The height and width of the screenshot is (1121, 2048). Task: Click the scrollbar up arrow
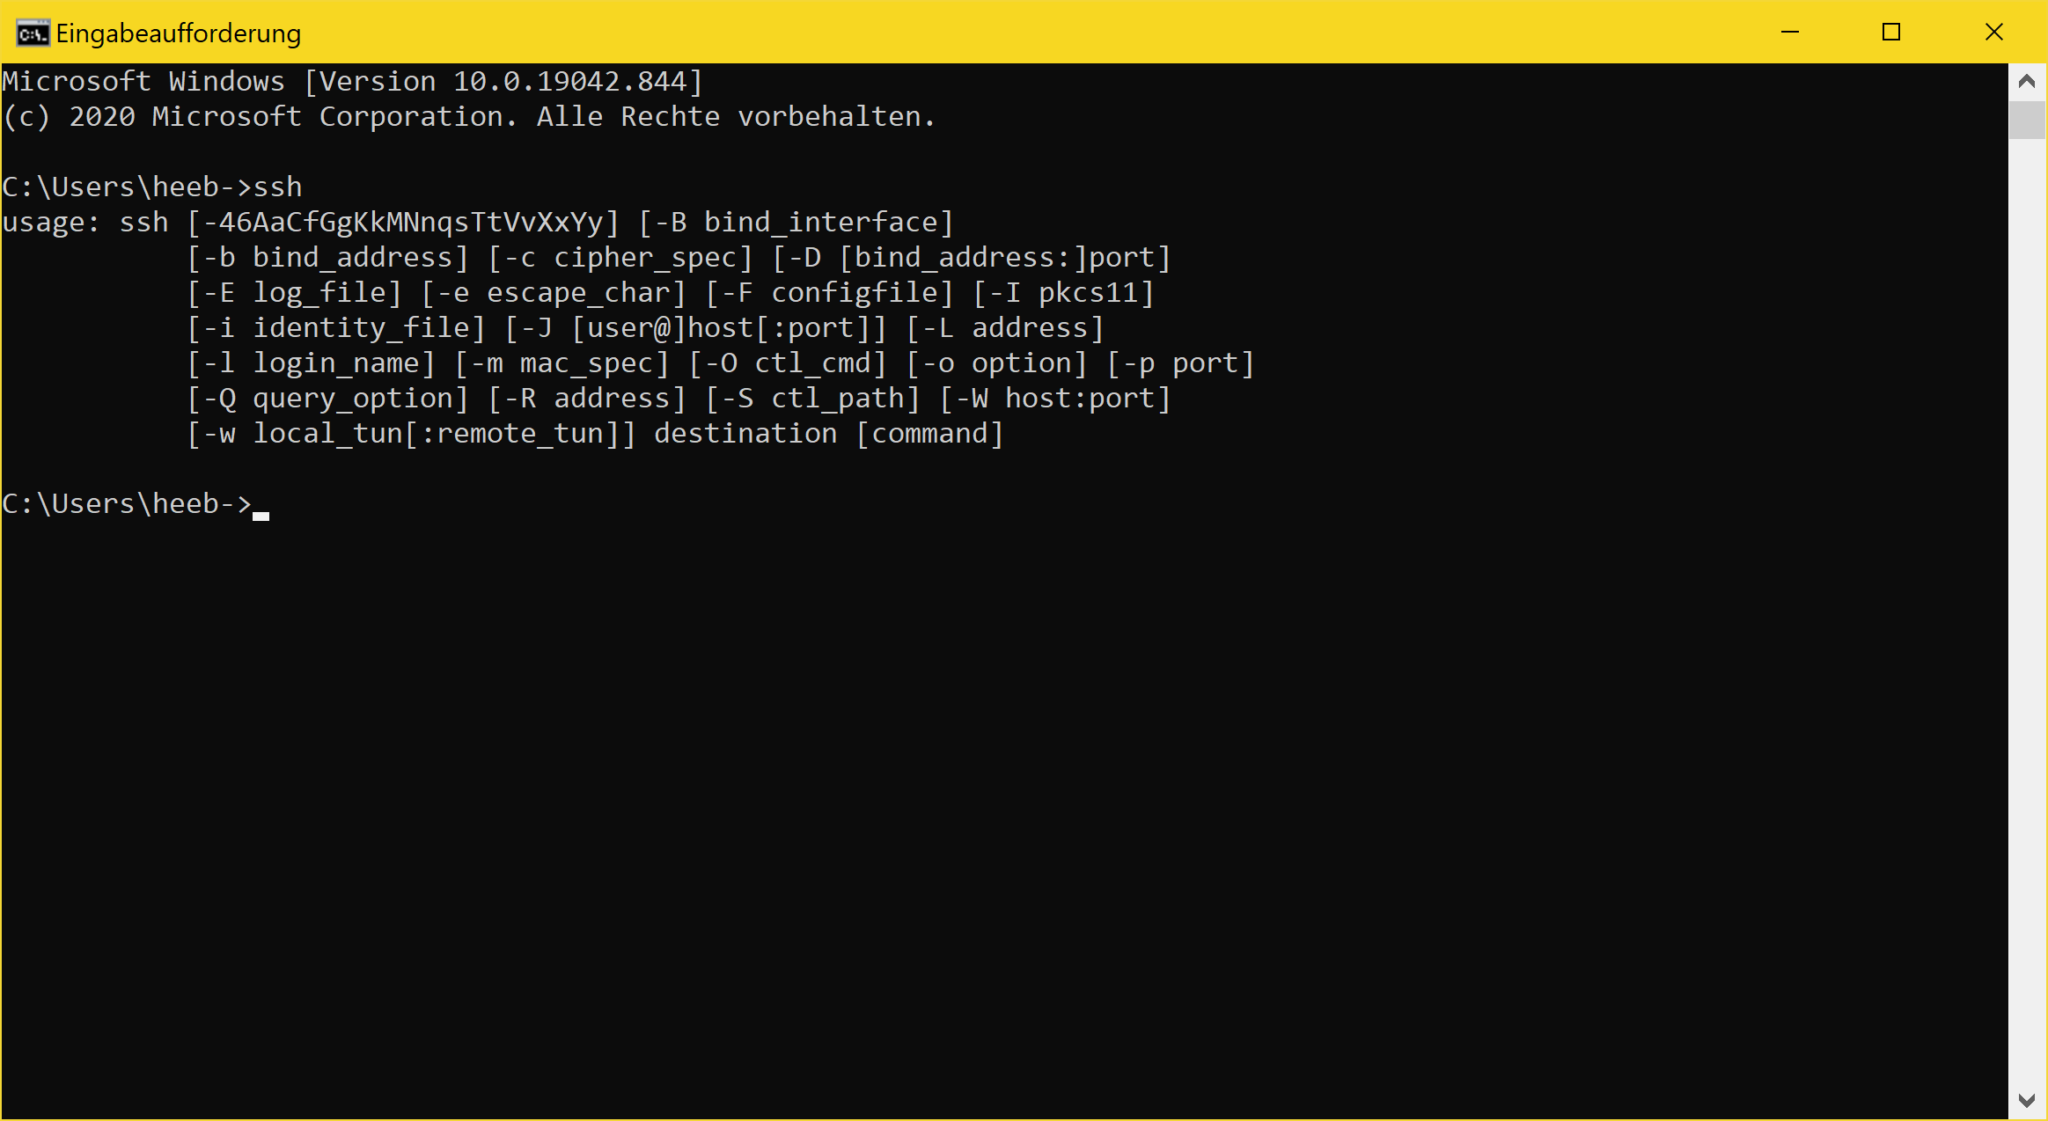[x=2026, y=81]
